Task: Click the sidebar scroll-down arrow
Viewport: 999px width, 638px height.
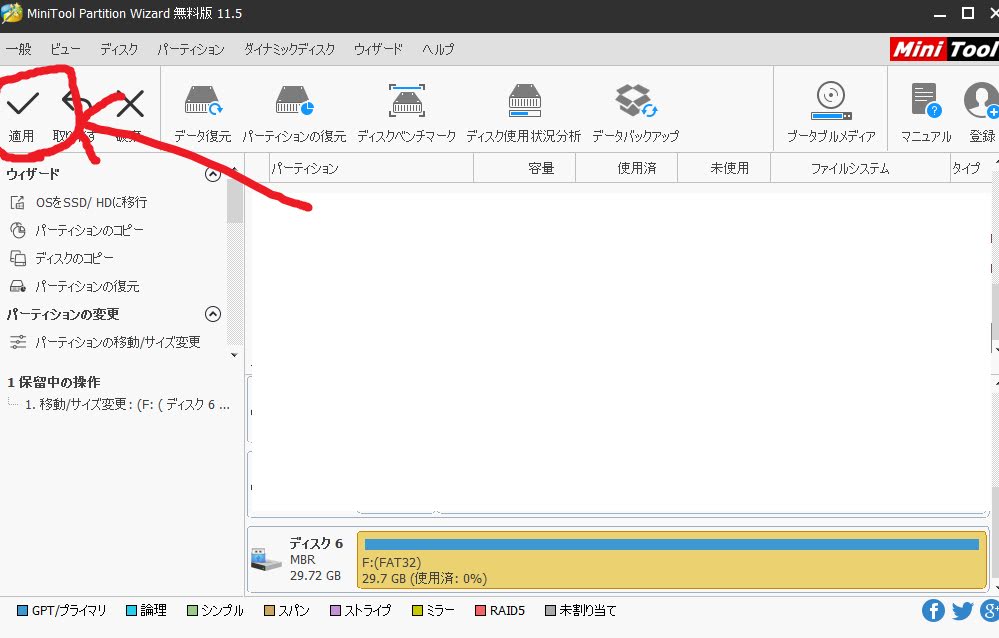Action: (x=234, y=355)
